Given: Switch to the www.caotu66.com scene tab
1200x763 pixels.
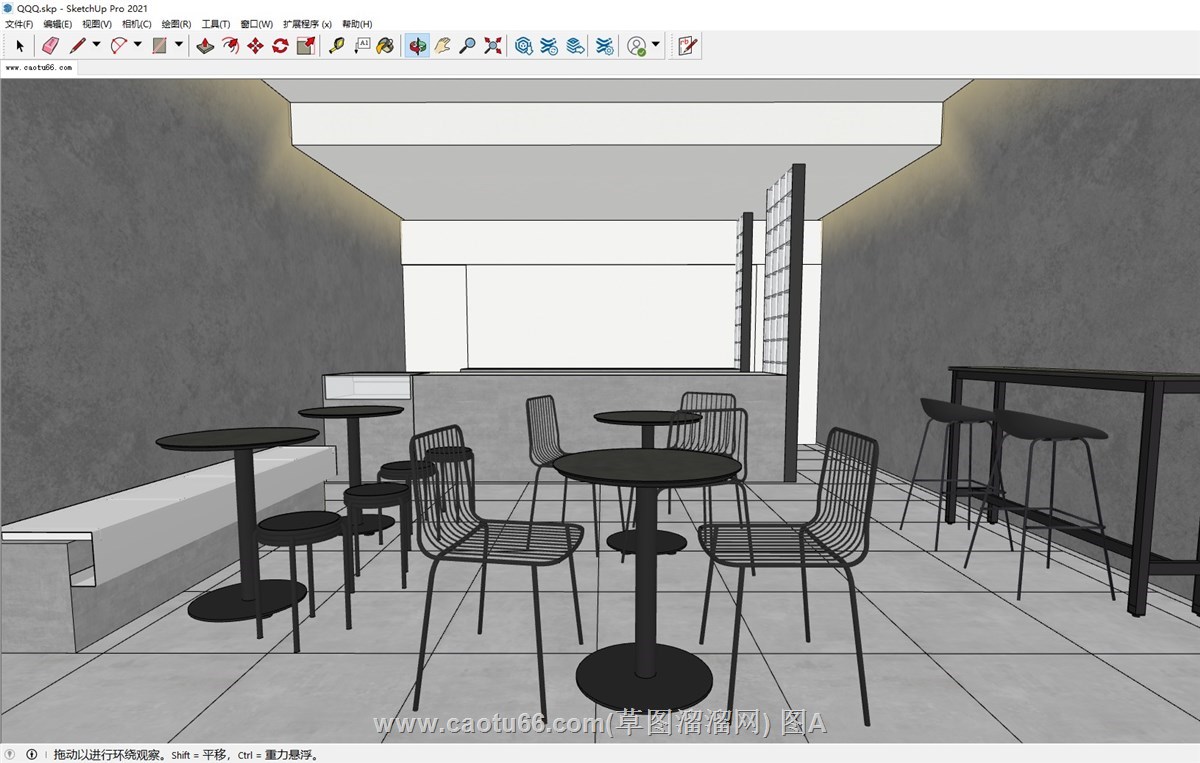Looking at the screenshot, I should [x=39, y=68].
